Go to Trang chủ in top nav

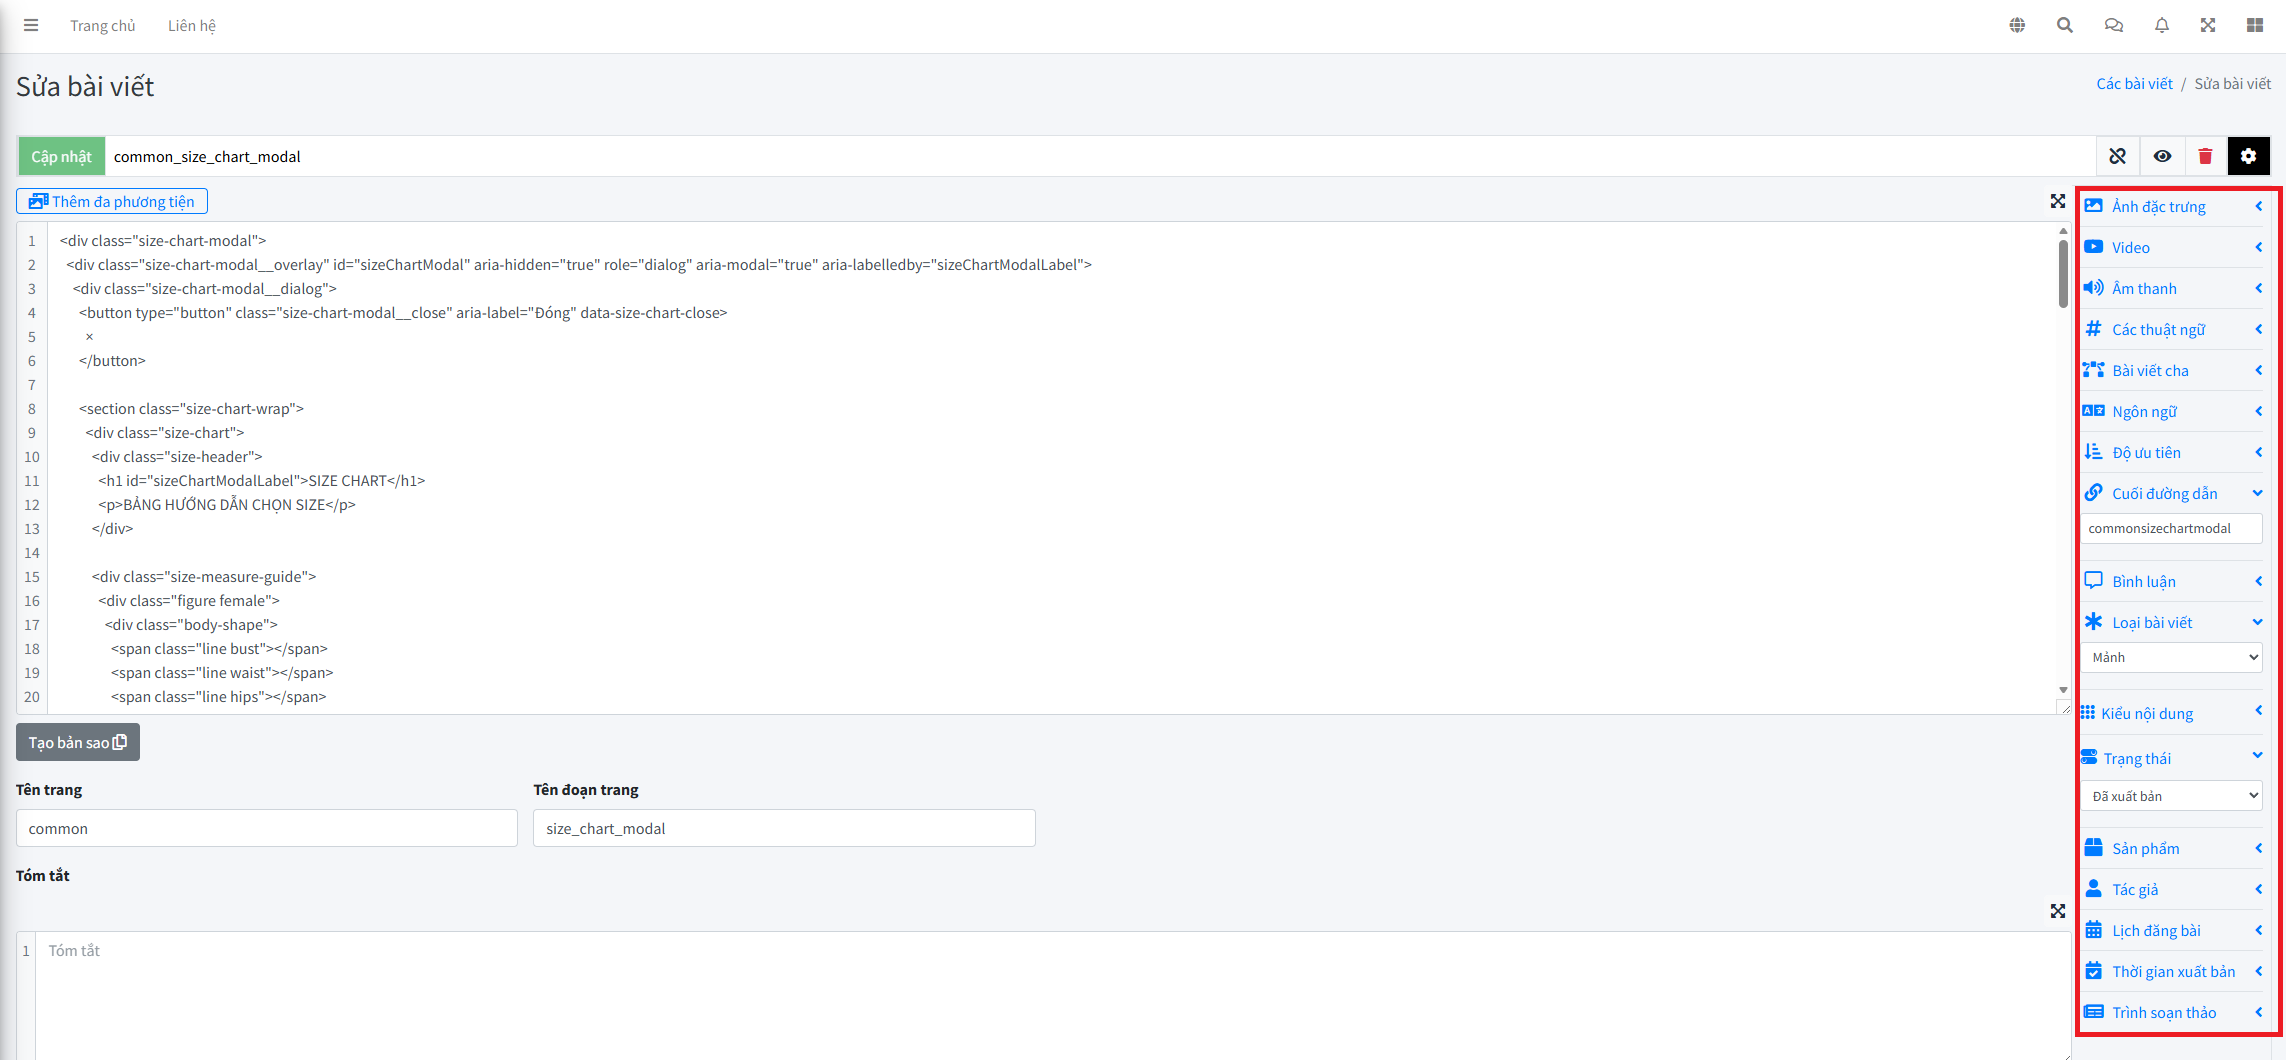coord(102,25)
